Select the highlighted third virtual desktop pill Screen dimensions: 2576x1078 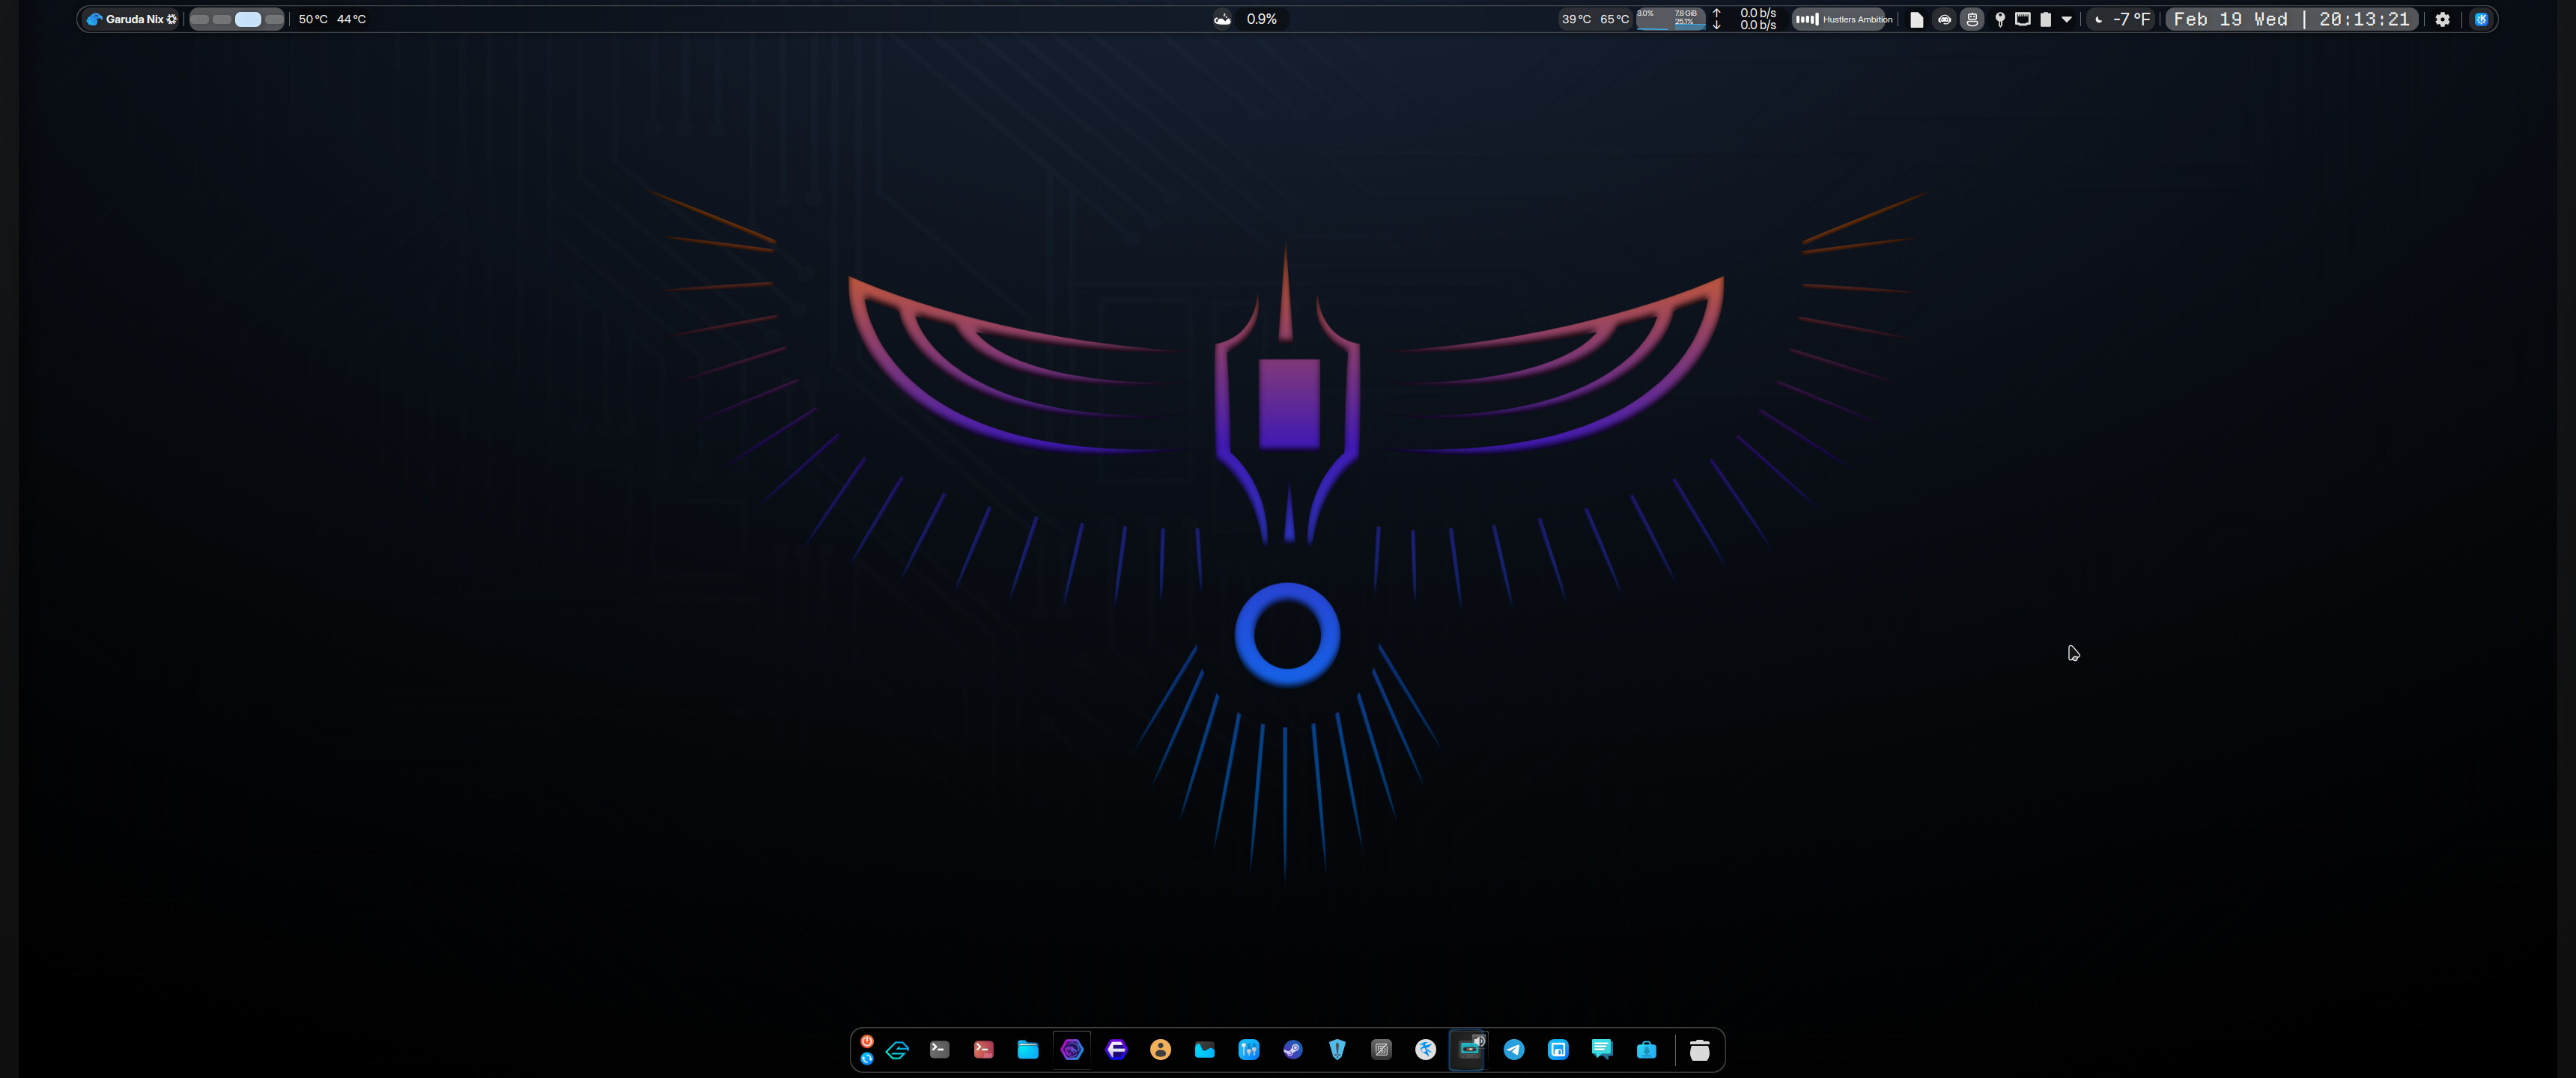click(248, 19)
